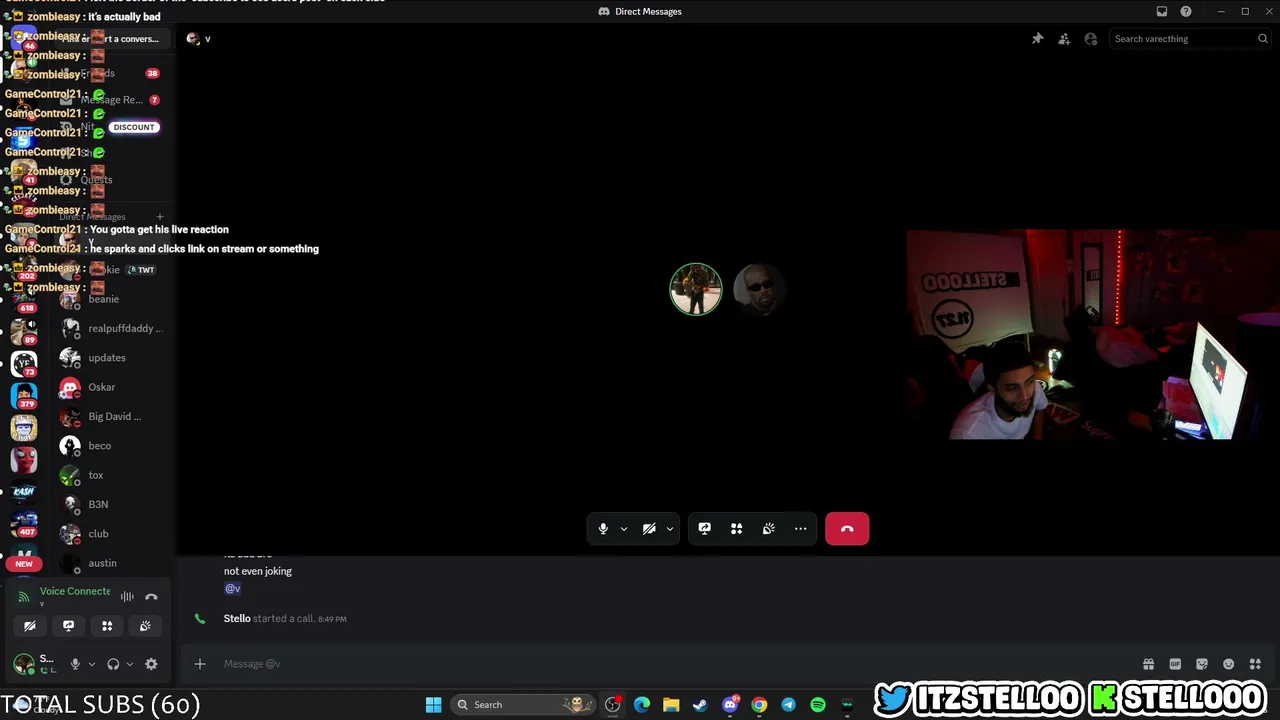
Task: Open the Spider-Man server icon
Action: pos(24,460)
